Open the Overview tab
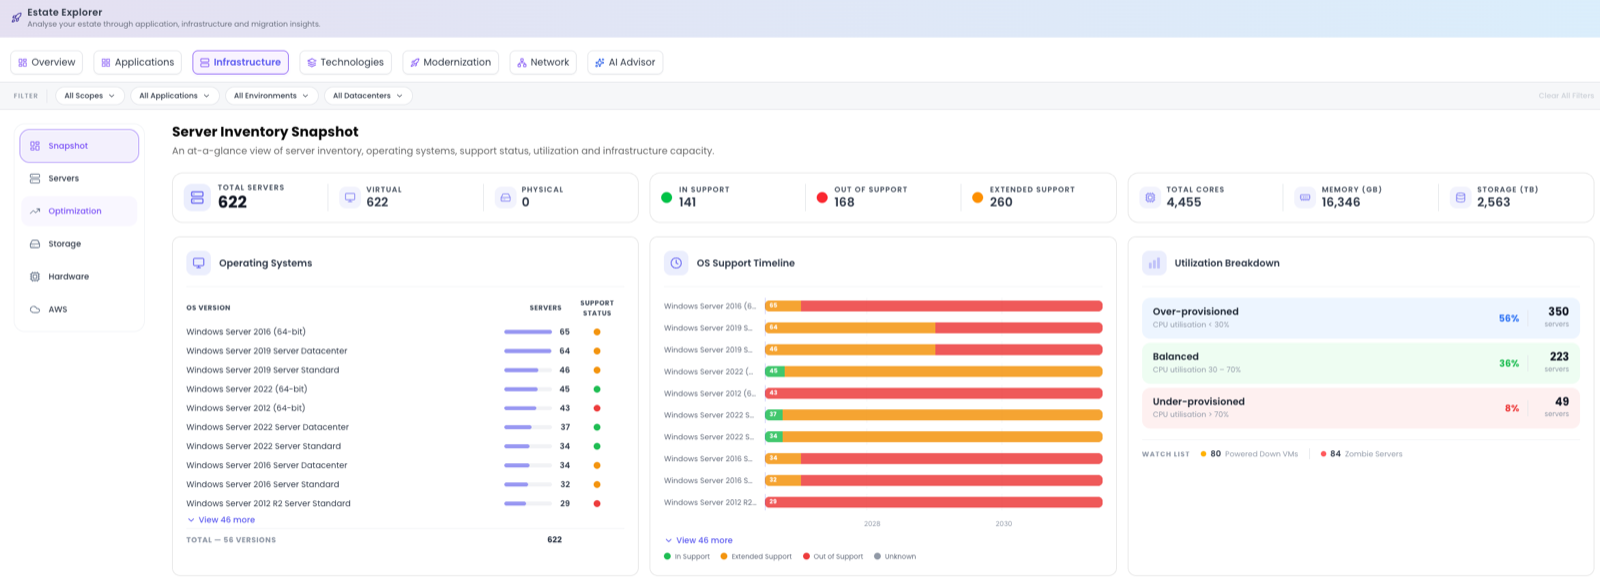This screenshot has height=582, width=1600. [x=47, y=62]
